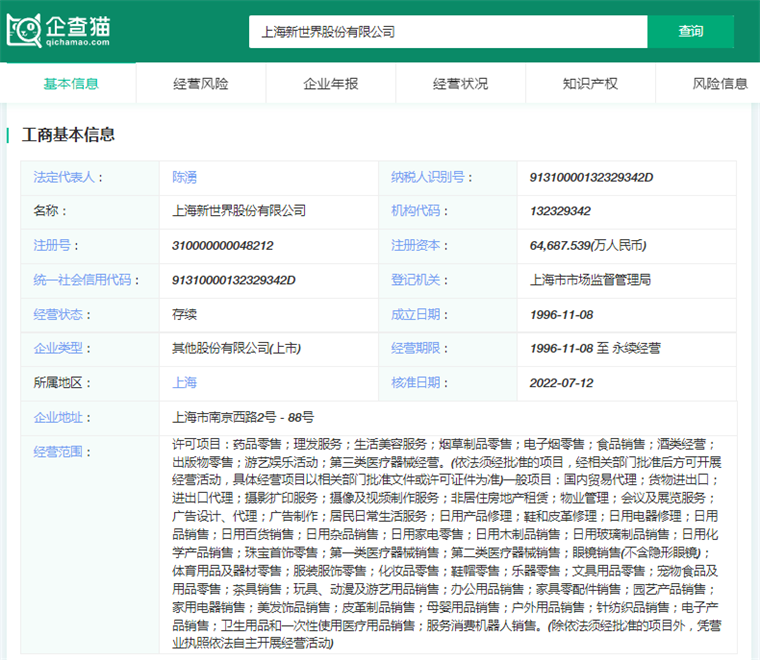
Task: Switch to the 基本信息 tab
Action: click(x=71, y=84)
